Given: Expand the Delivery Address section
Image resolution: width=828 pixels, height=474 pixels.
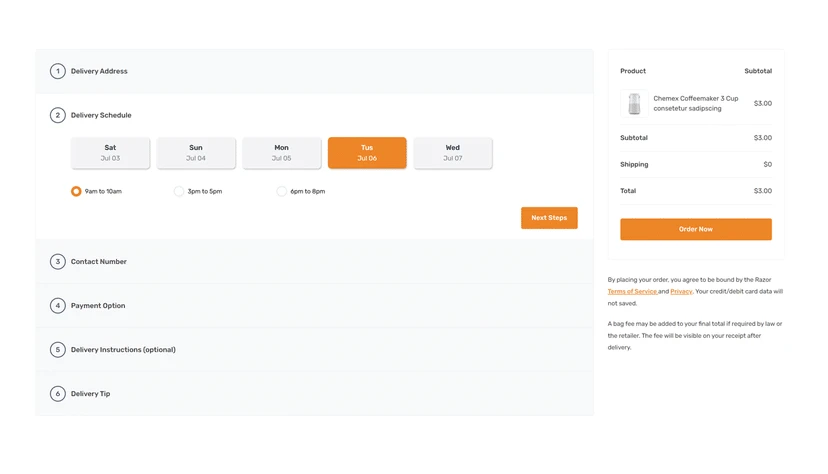Looking at the screenshot, I should pos(99,71).
